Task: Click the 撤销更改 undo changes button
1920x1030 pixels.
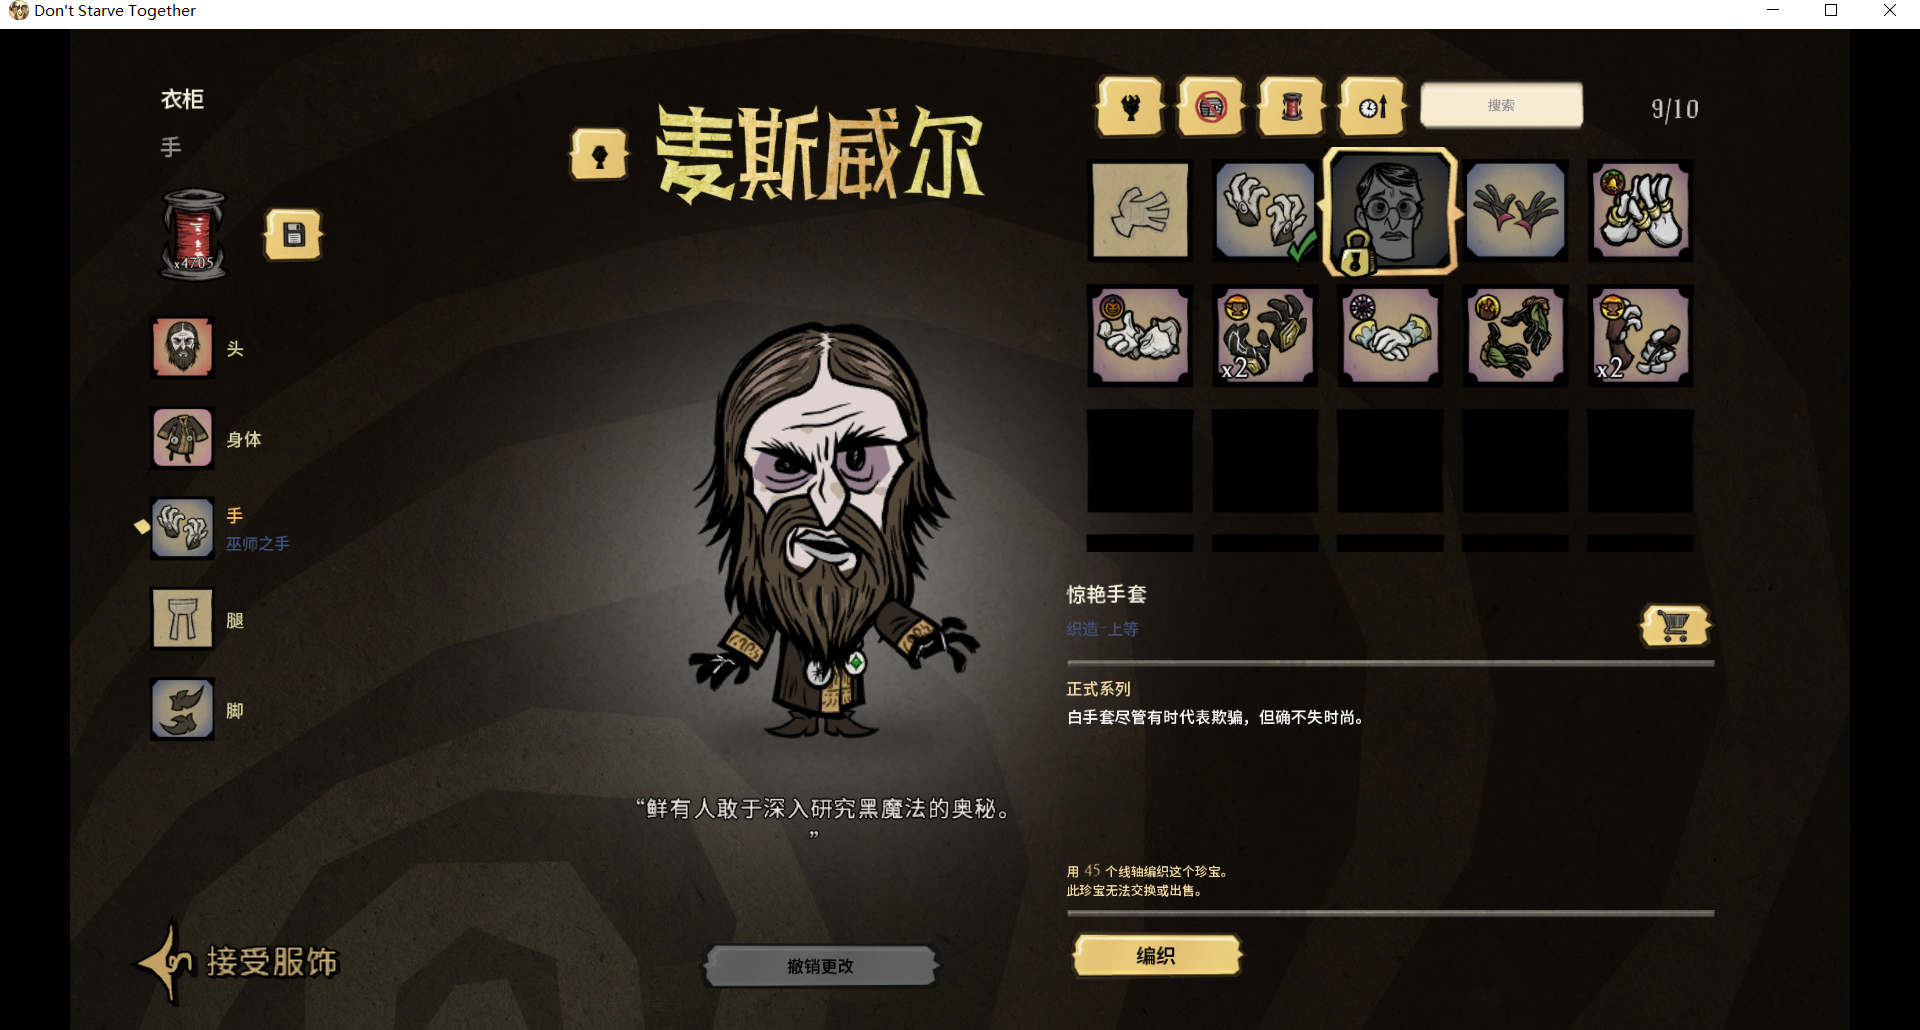Action: pos(820,966)
